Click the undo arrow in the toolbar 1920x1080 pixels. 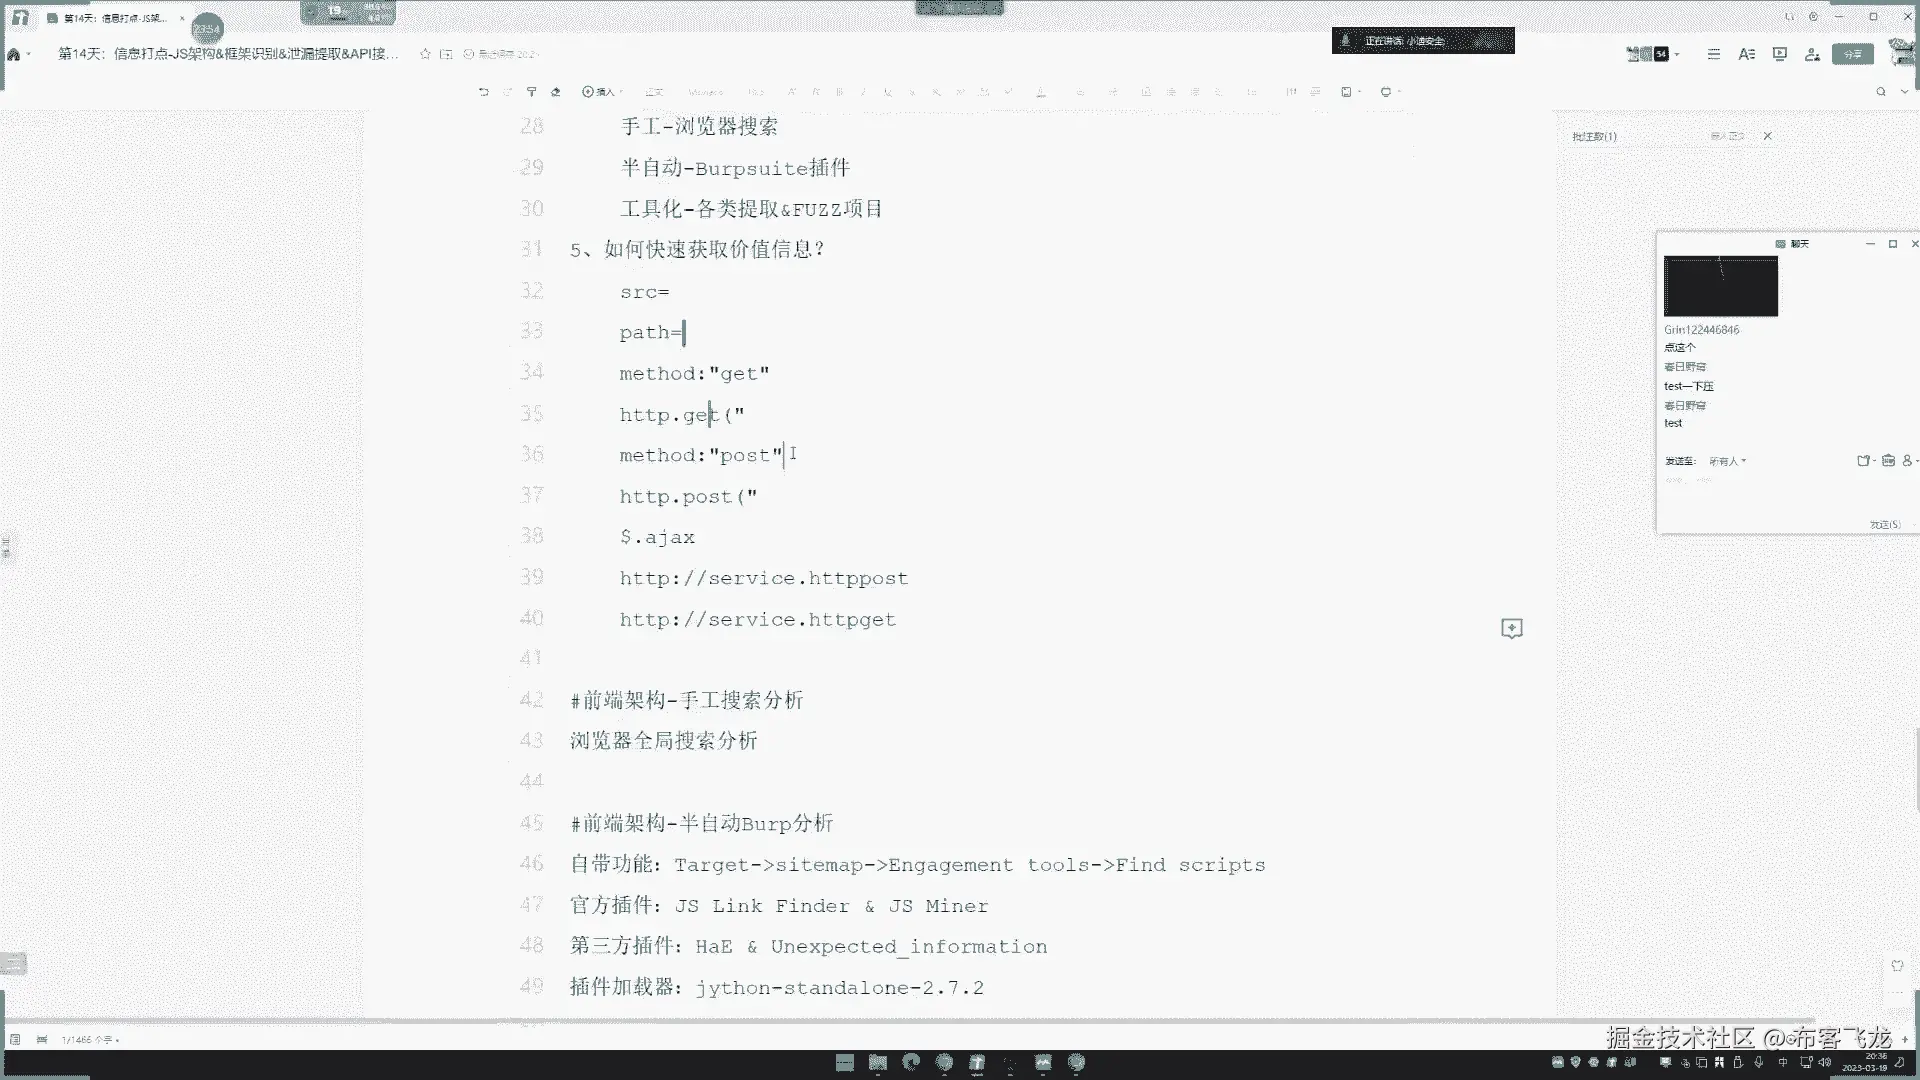[484, 92]
